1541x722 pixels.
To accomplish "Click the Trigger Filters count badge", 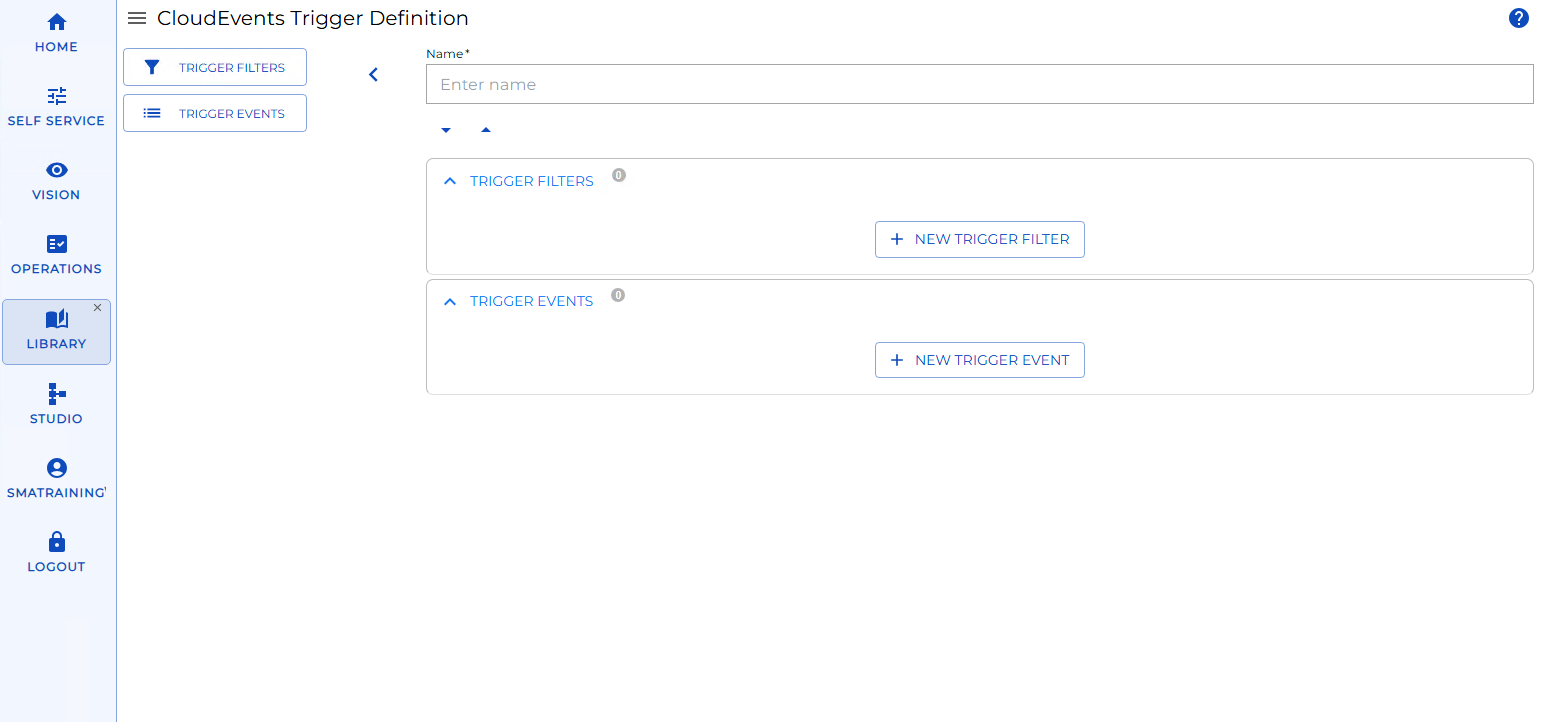I will click(619, 175).
